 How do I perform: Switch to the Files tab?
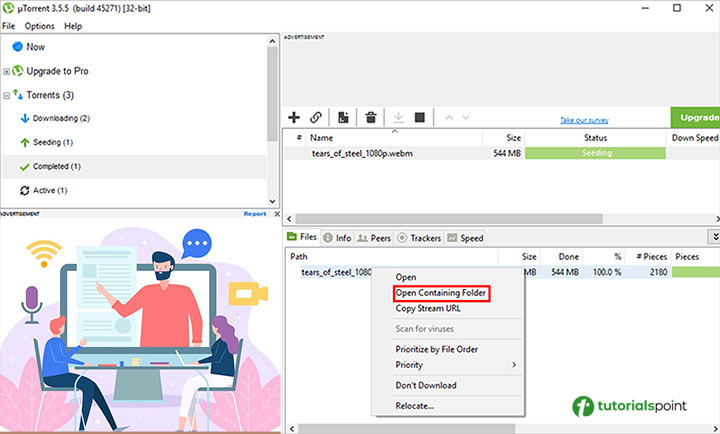pos(302,237)
